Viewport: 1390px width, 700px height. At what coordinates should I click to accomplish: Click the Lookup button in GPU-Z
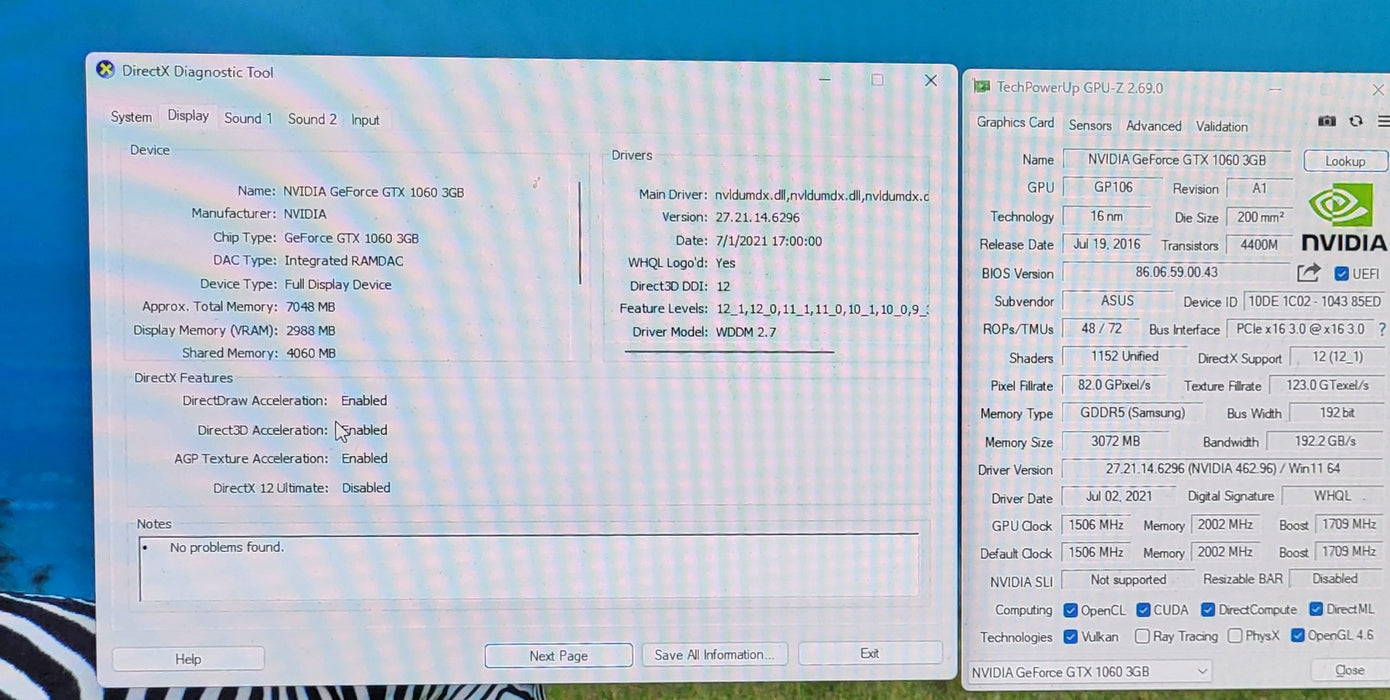pos(1345,161)
